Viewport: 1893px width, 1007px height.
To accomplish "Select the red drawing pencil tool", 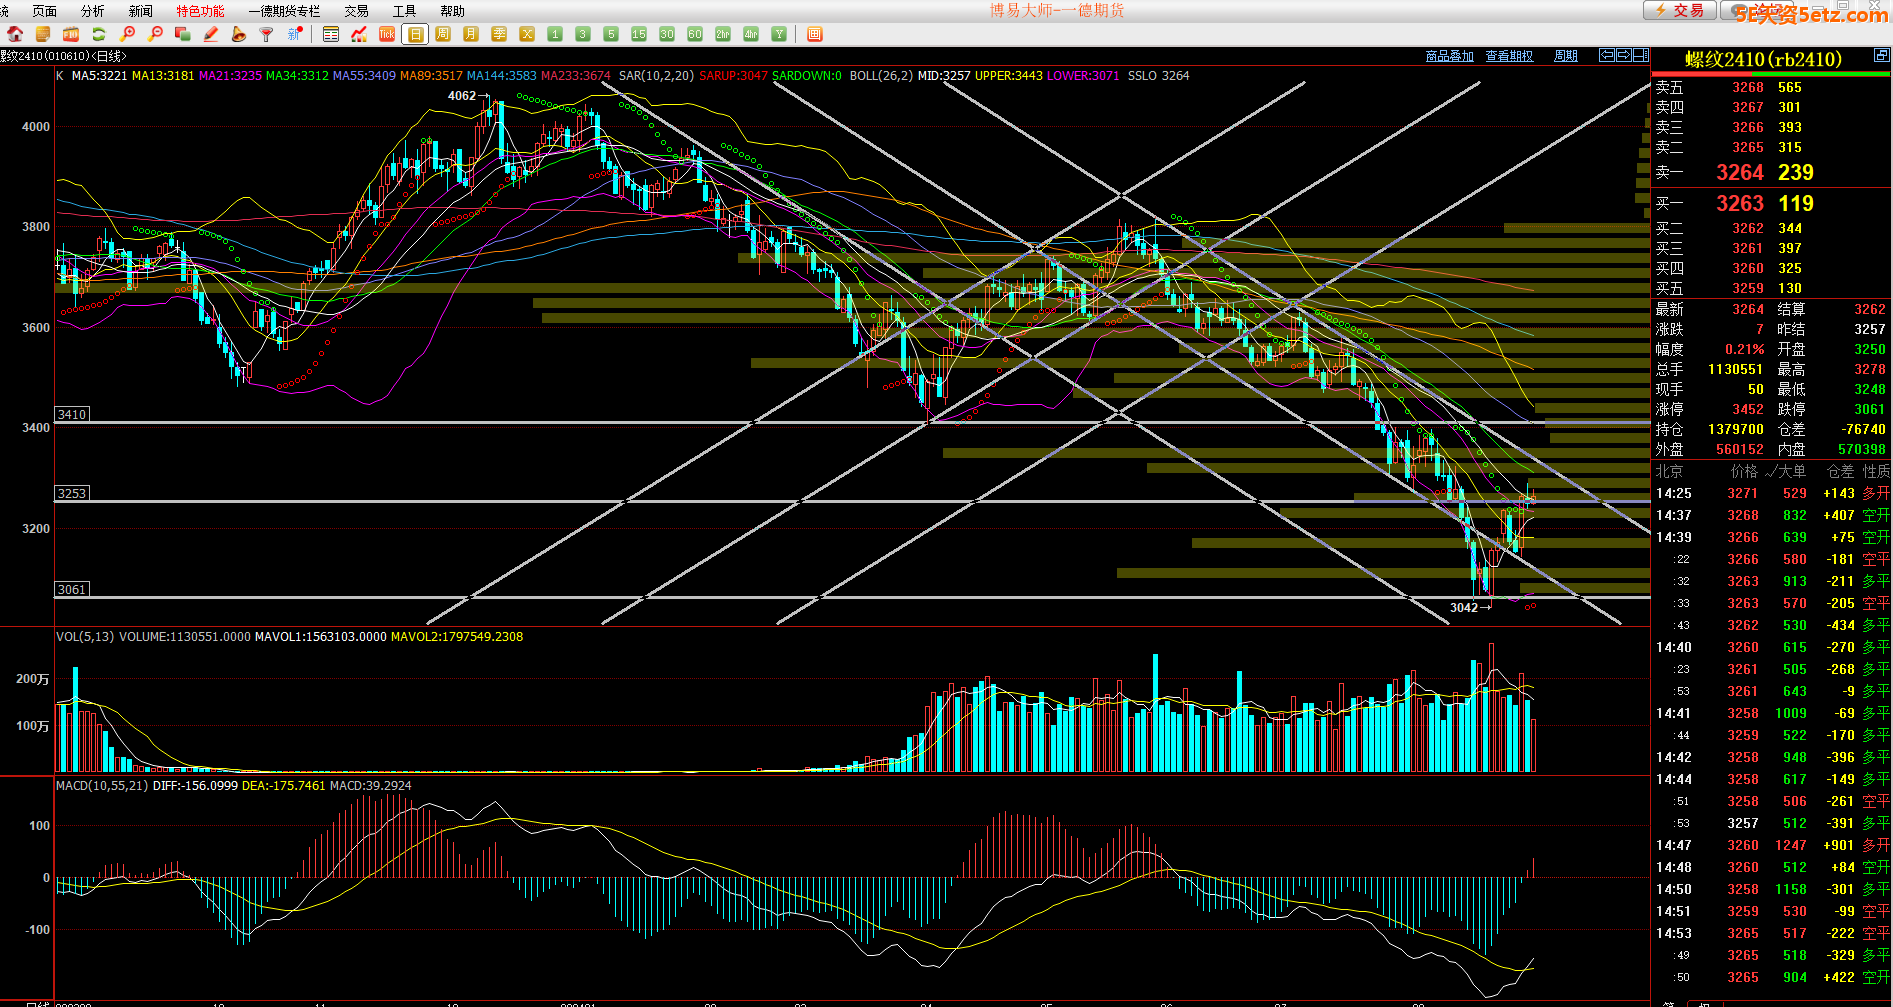I will pyautogui.click(x=211, y=34).
